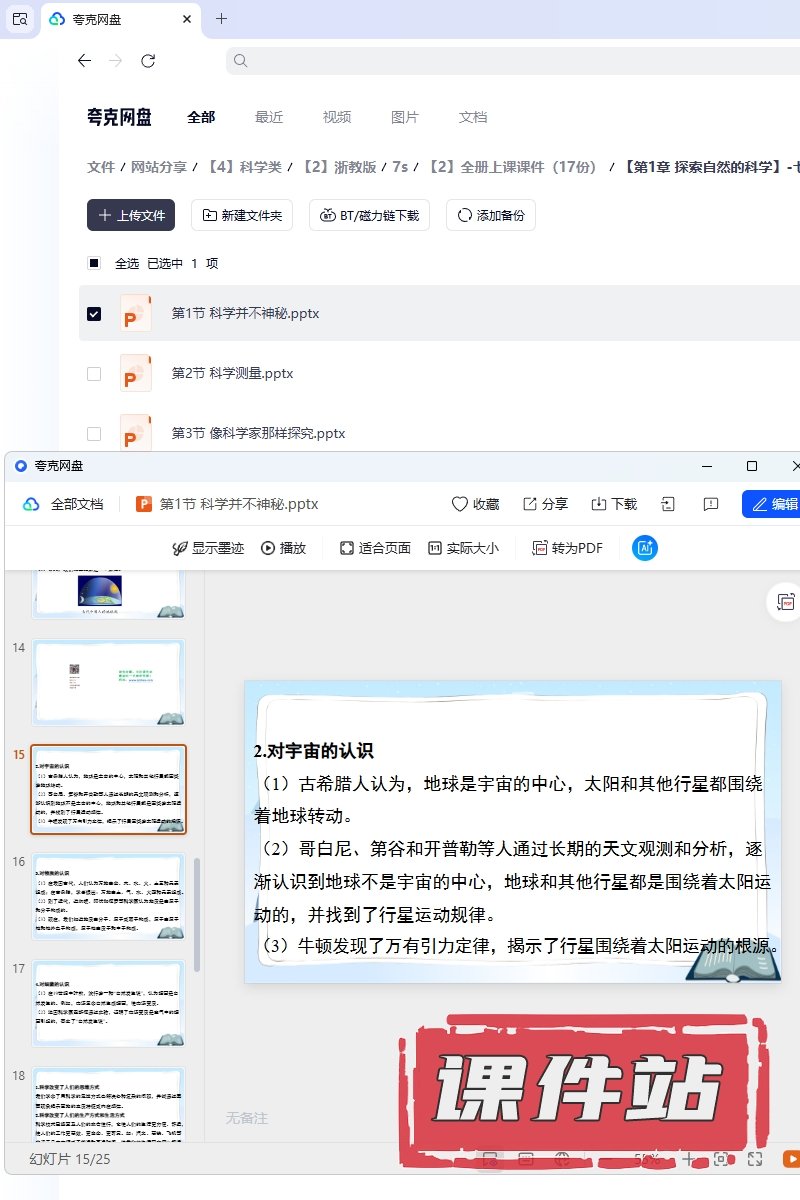Viewport: 800px width, 1200px height.
Task: Click the 上传文件 (upload file) button
Action: [131, 215]
